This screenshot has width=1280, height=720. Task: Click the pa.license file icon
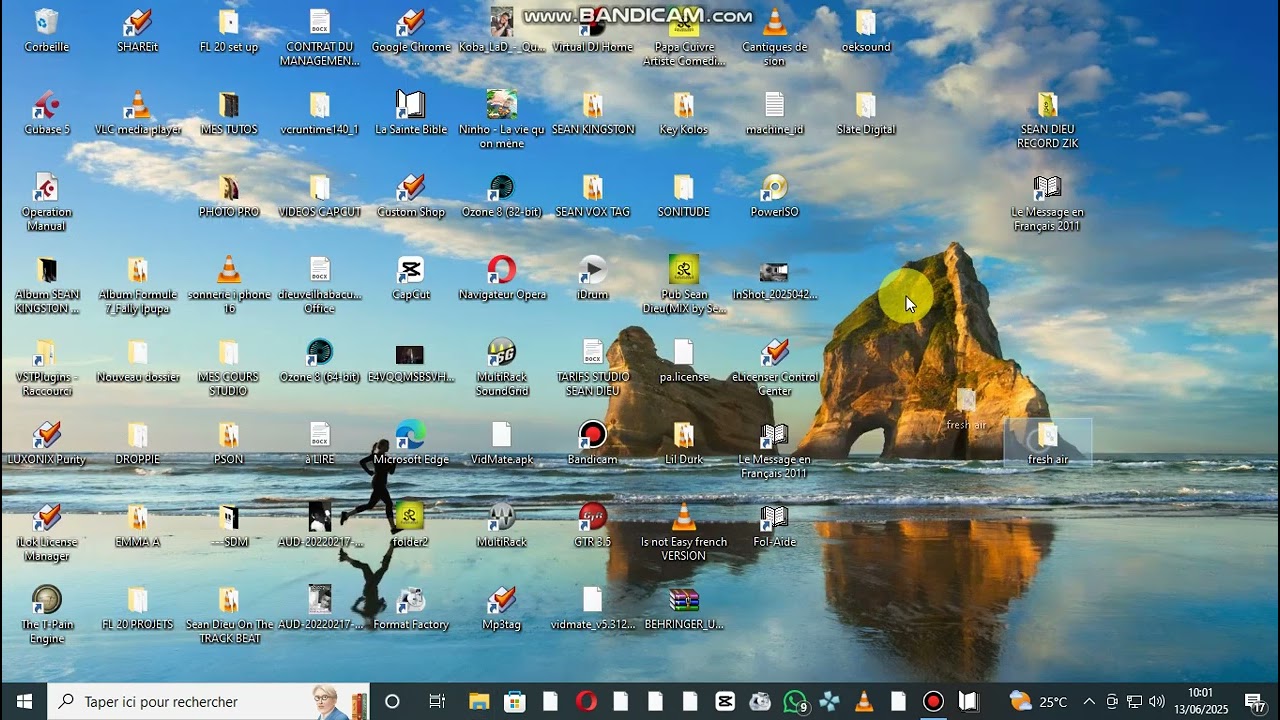(684, 361)
